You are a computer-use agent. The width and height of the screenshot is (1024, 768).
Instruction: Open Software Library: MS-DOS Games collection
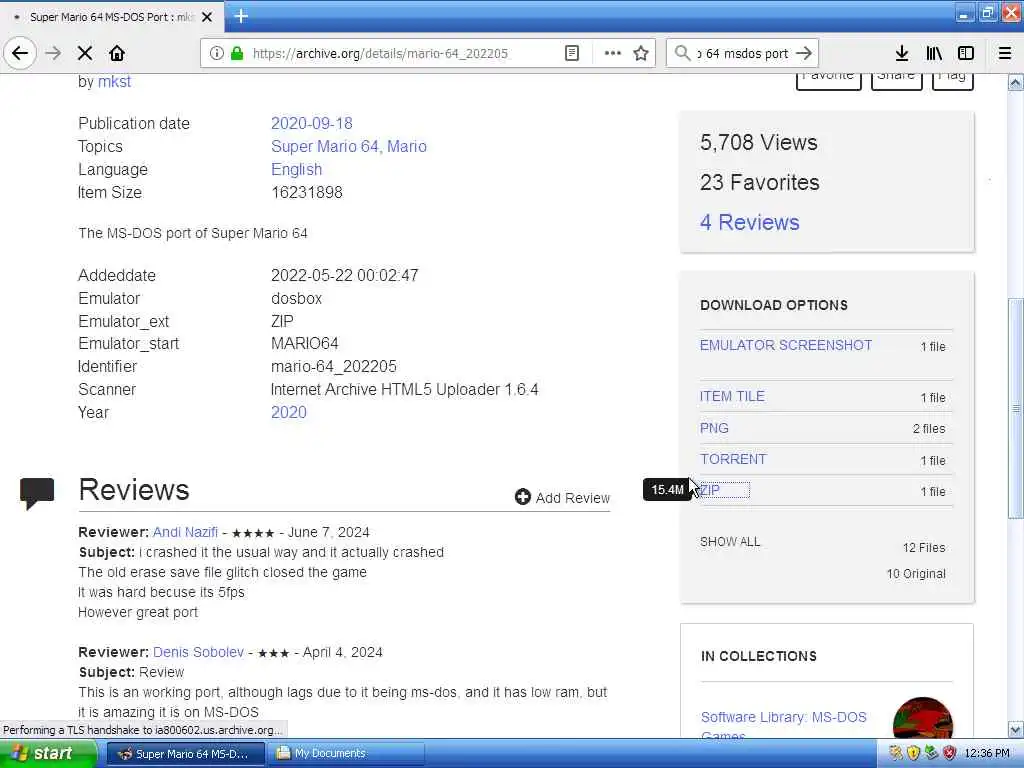coord(783,726)
